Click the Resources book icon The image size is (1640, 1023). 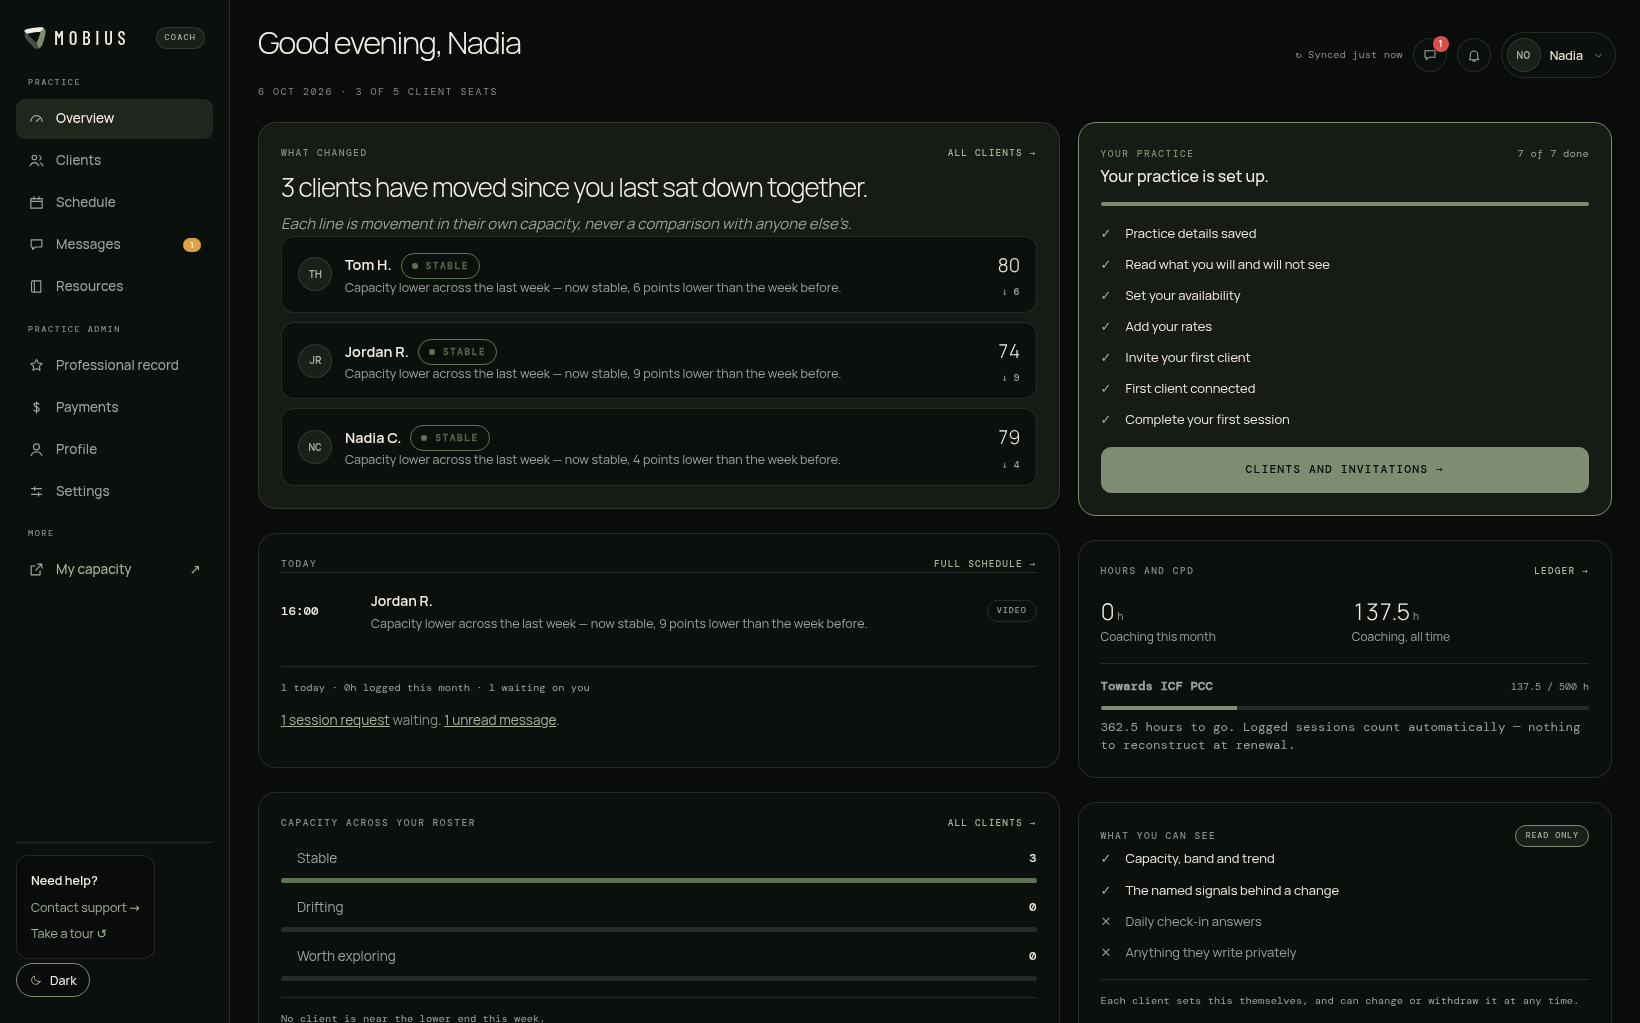[37, 287]
